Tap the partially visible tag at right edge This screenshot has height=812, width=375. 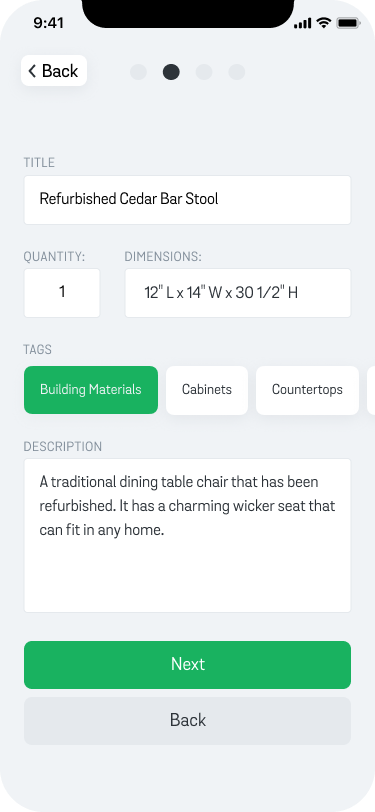[371, 390]
